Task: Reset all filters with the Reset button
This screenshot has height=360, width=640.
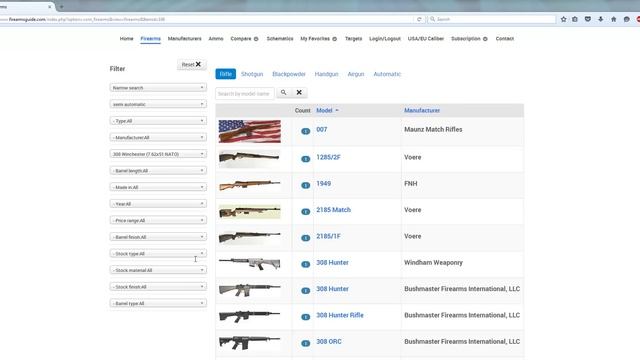Action: pyautogui.click(x=192, y=64)
